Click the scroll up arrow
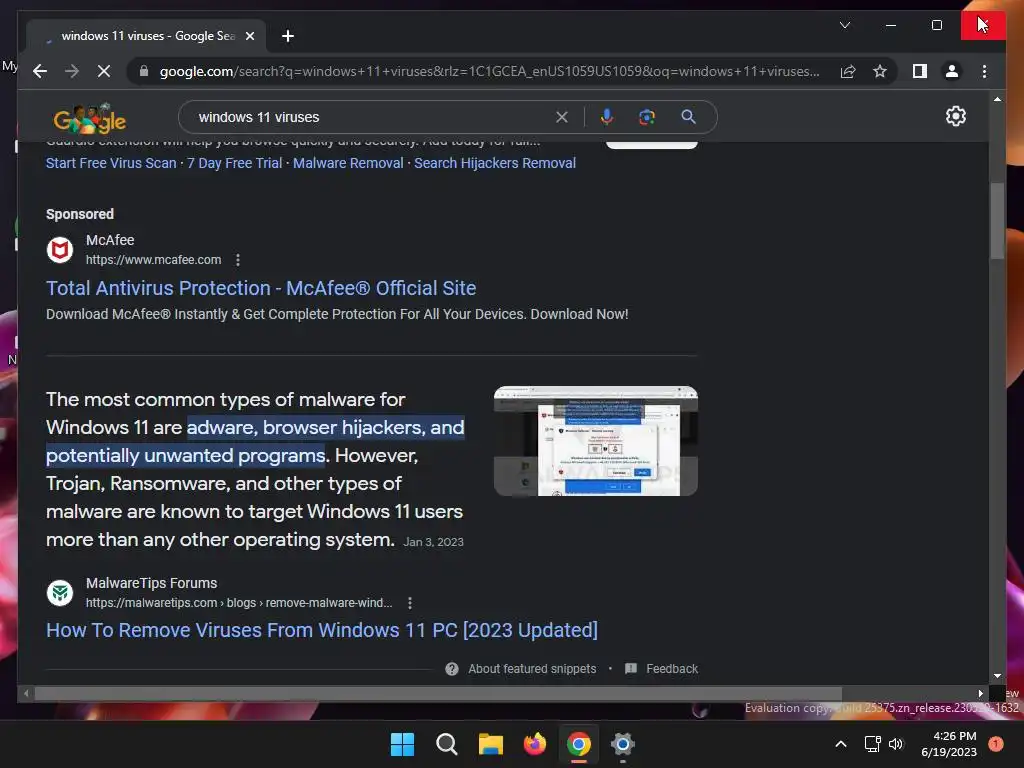 tap(997, 99)
